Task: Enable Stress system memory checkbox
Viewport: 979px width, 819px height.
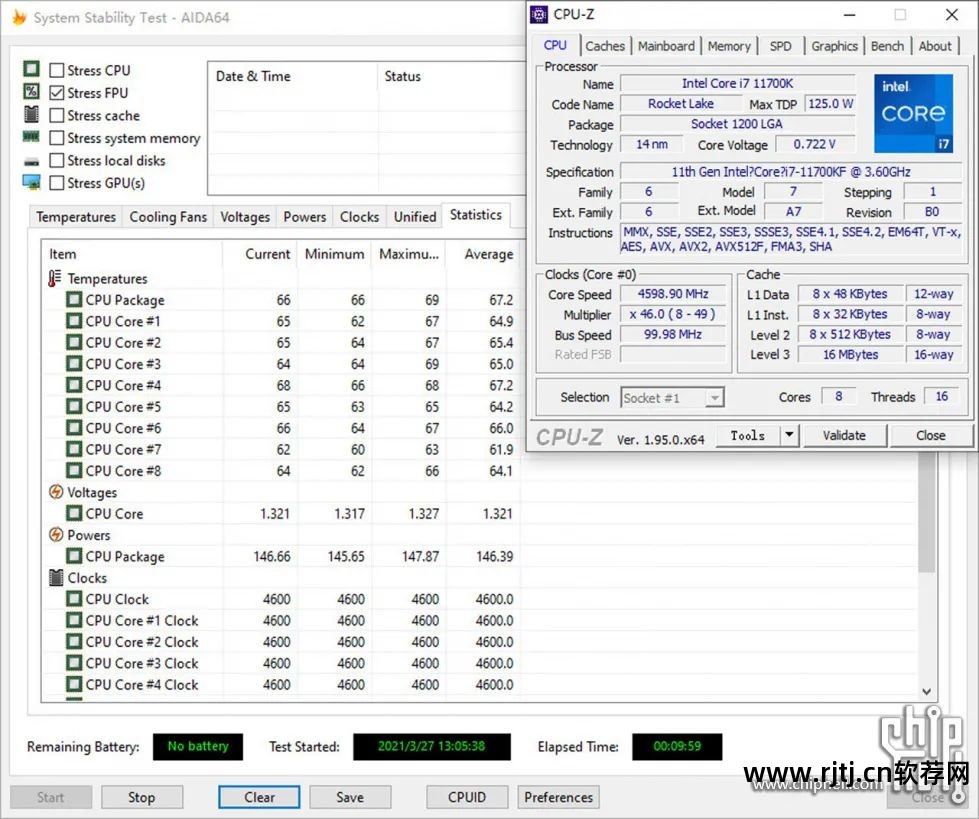Action: click(56, 137)
